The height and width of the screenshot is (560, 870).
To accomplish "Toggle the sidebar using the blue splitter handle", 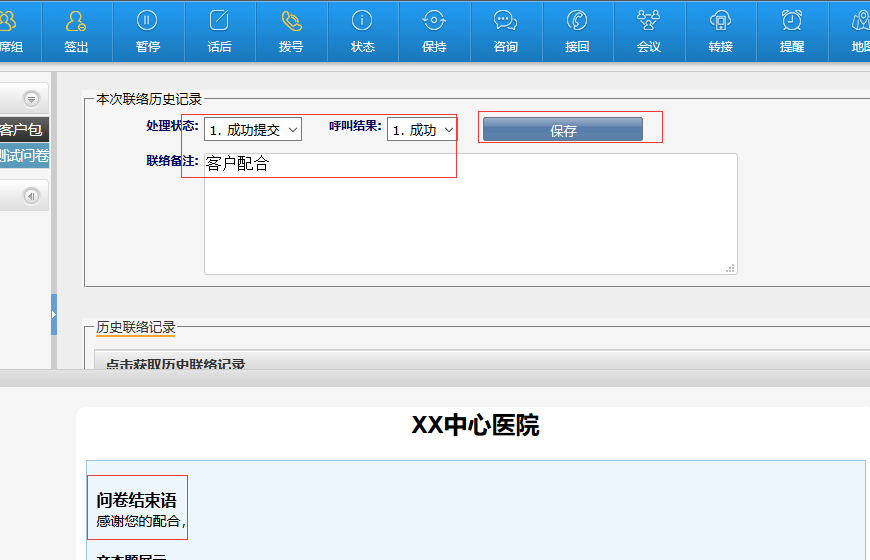I will [x=54, y=315].
